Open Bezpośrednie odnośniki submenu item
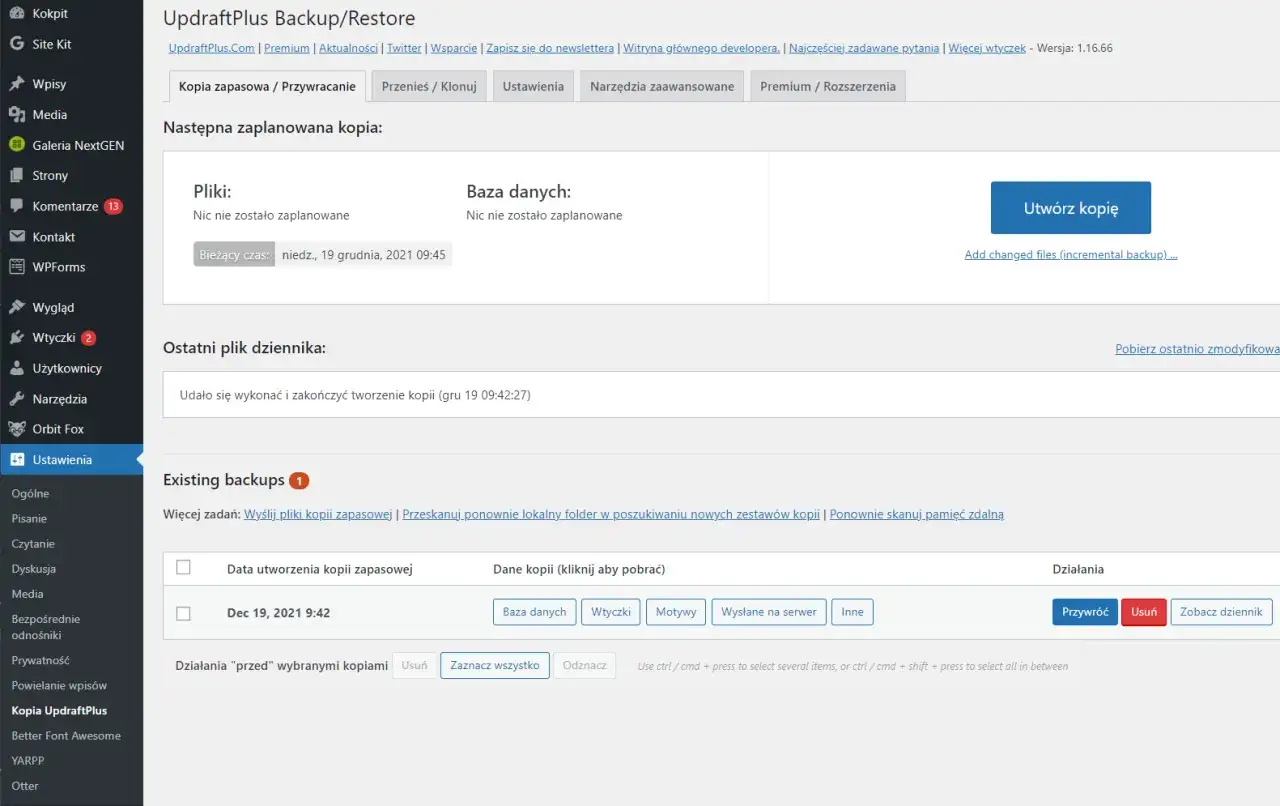 coord(46,627)
